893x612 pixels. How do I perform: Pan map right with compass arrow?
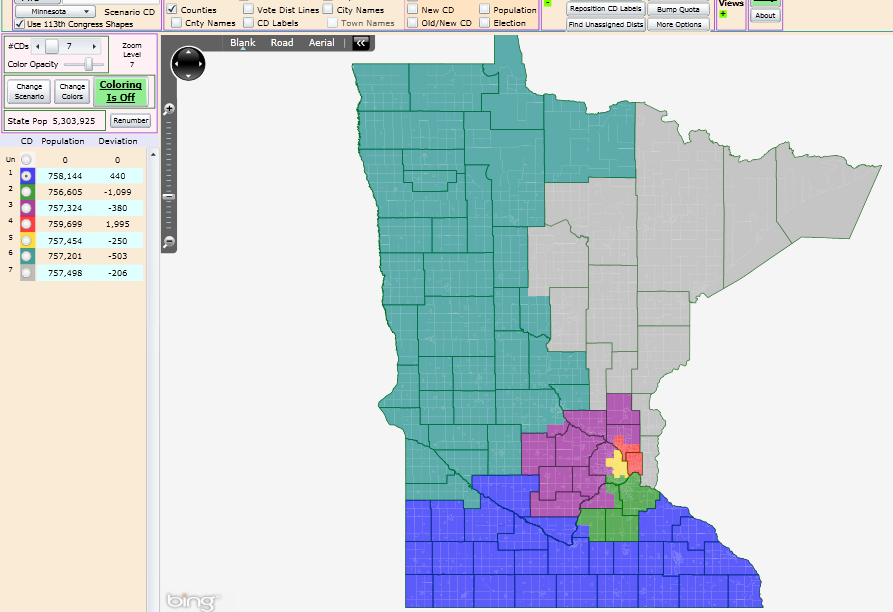pyautogui.click(x=200, y=64)
